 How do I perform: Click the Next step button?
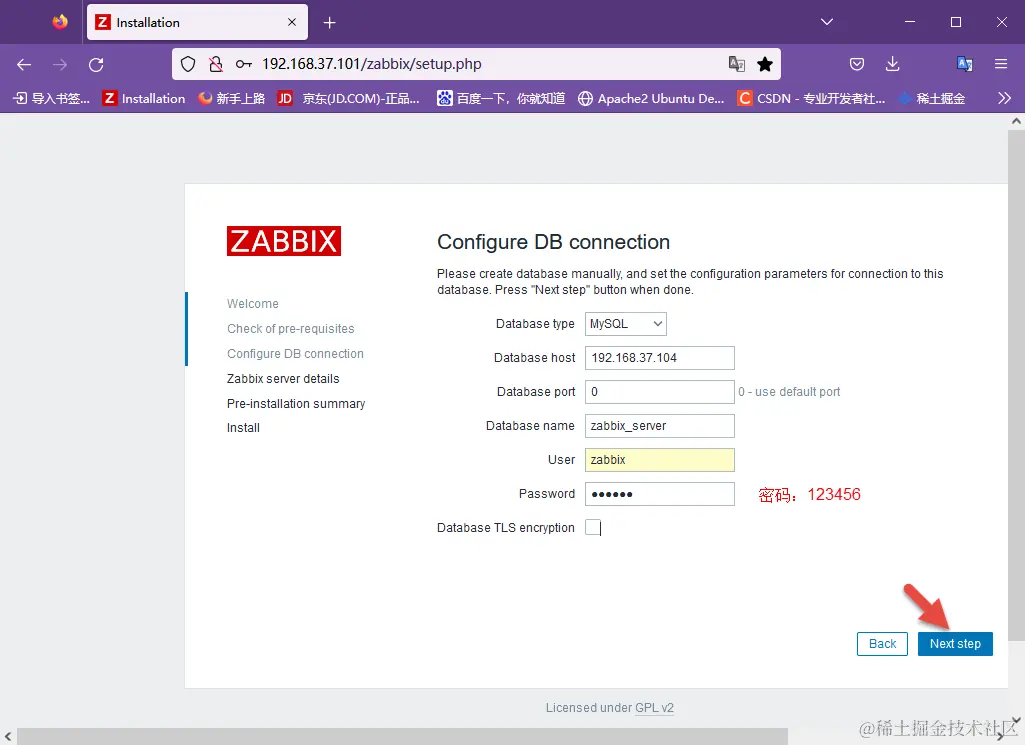(x=955, y=644)
